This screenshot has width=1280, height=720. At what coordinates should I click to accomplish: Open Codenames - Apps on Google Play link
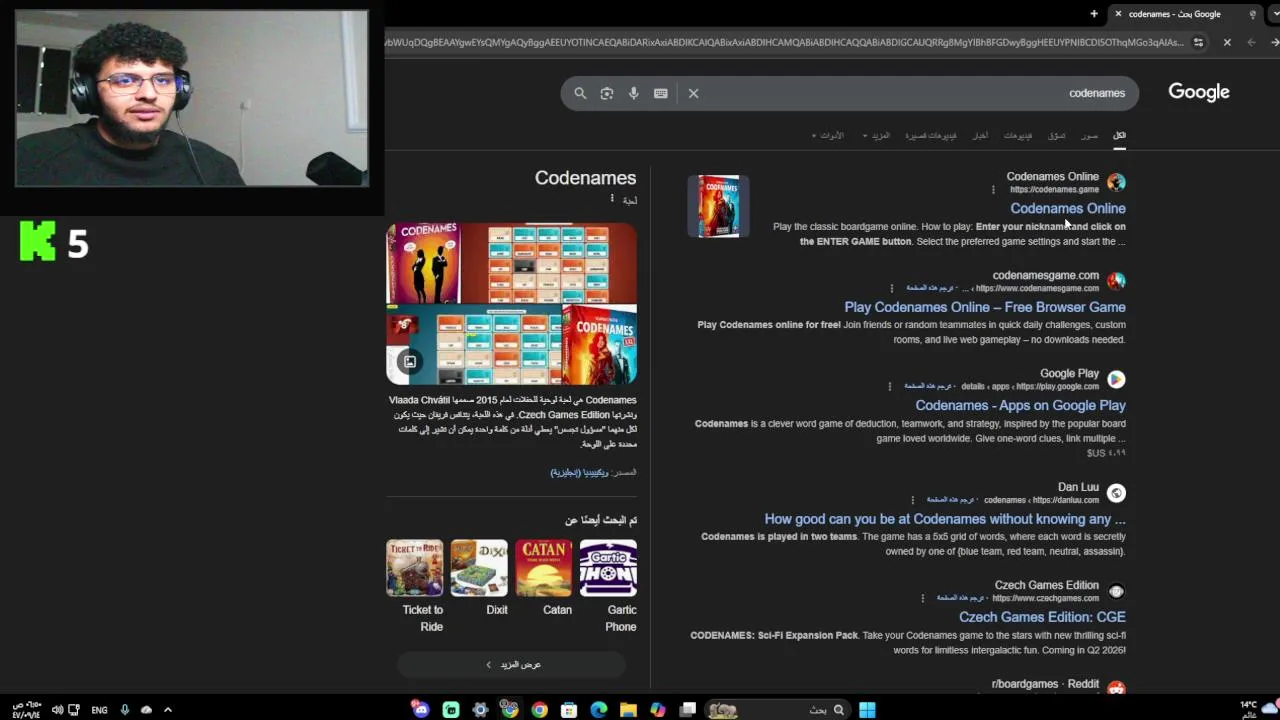(x=1020, y=405)
